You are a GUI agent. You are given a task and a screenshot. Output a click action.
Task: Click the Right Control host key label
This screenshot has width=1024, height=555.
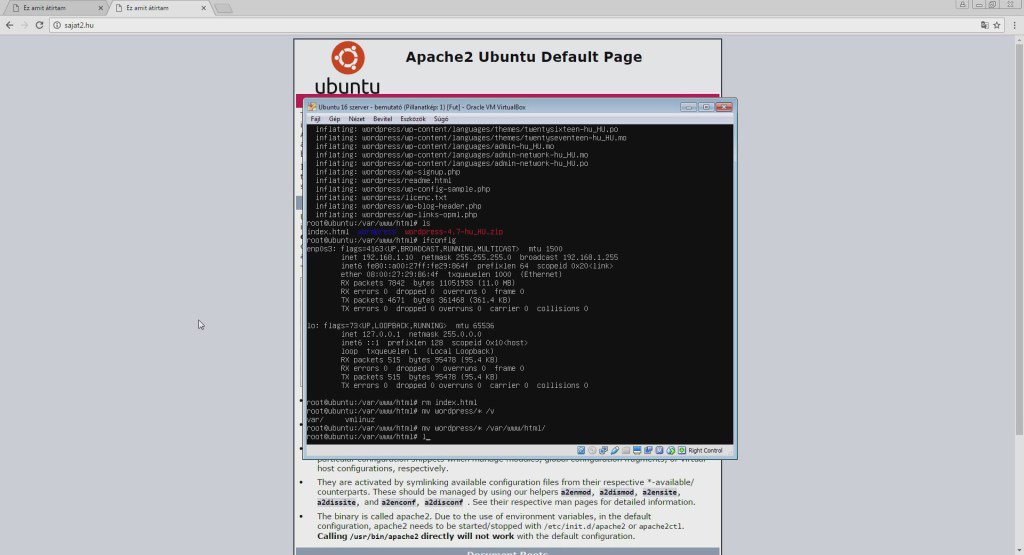tap(705, 451)
